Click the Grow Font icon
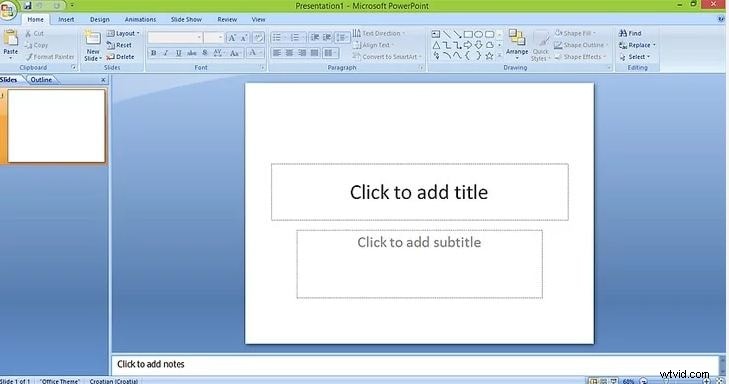729x384 pixels. pyautogui.click(x=232, y=38)
